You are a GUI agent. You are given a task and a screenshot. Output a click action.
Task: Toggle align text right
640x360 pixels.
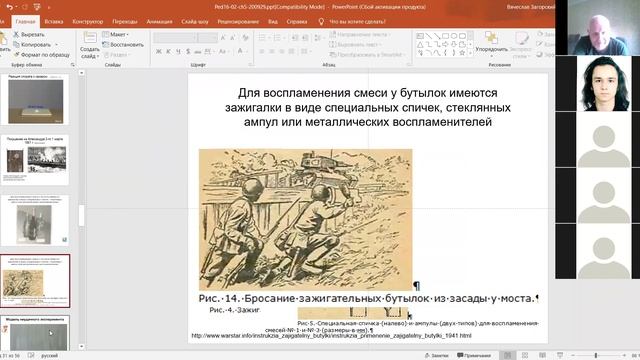282,51
